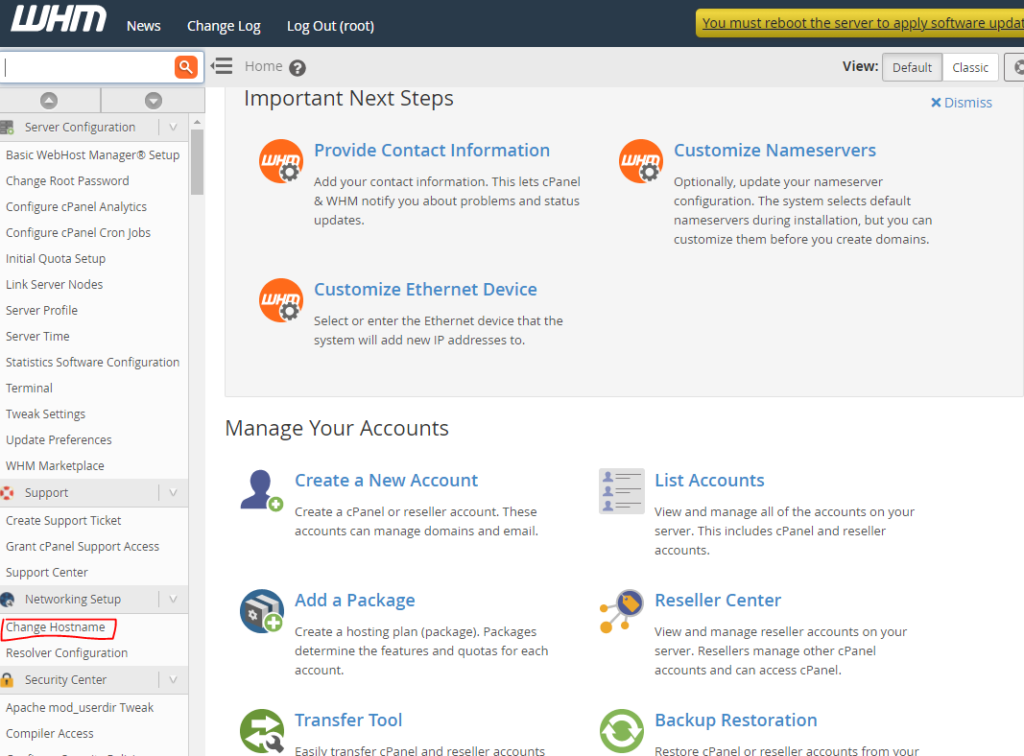Click the Create a New Account user icon
1024x756 pixels.
(x=262, y=490)
